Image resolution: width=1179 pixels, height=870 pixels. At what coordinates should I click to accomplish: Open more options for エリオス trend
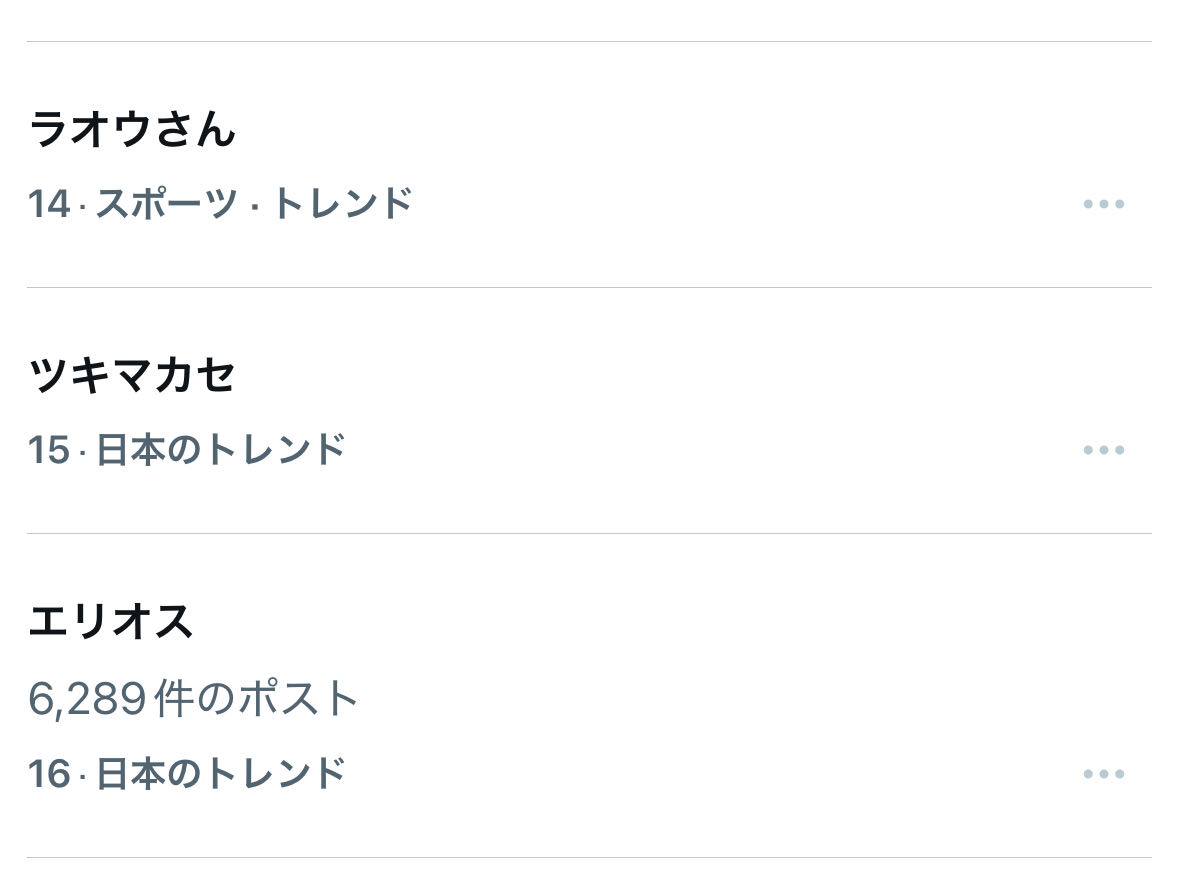tap(1103, 775)
